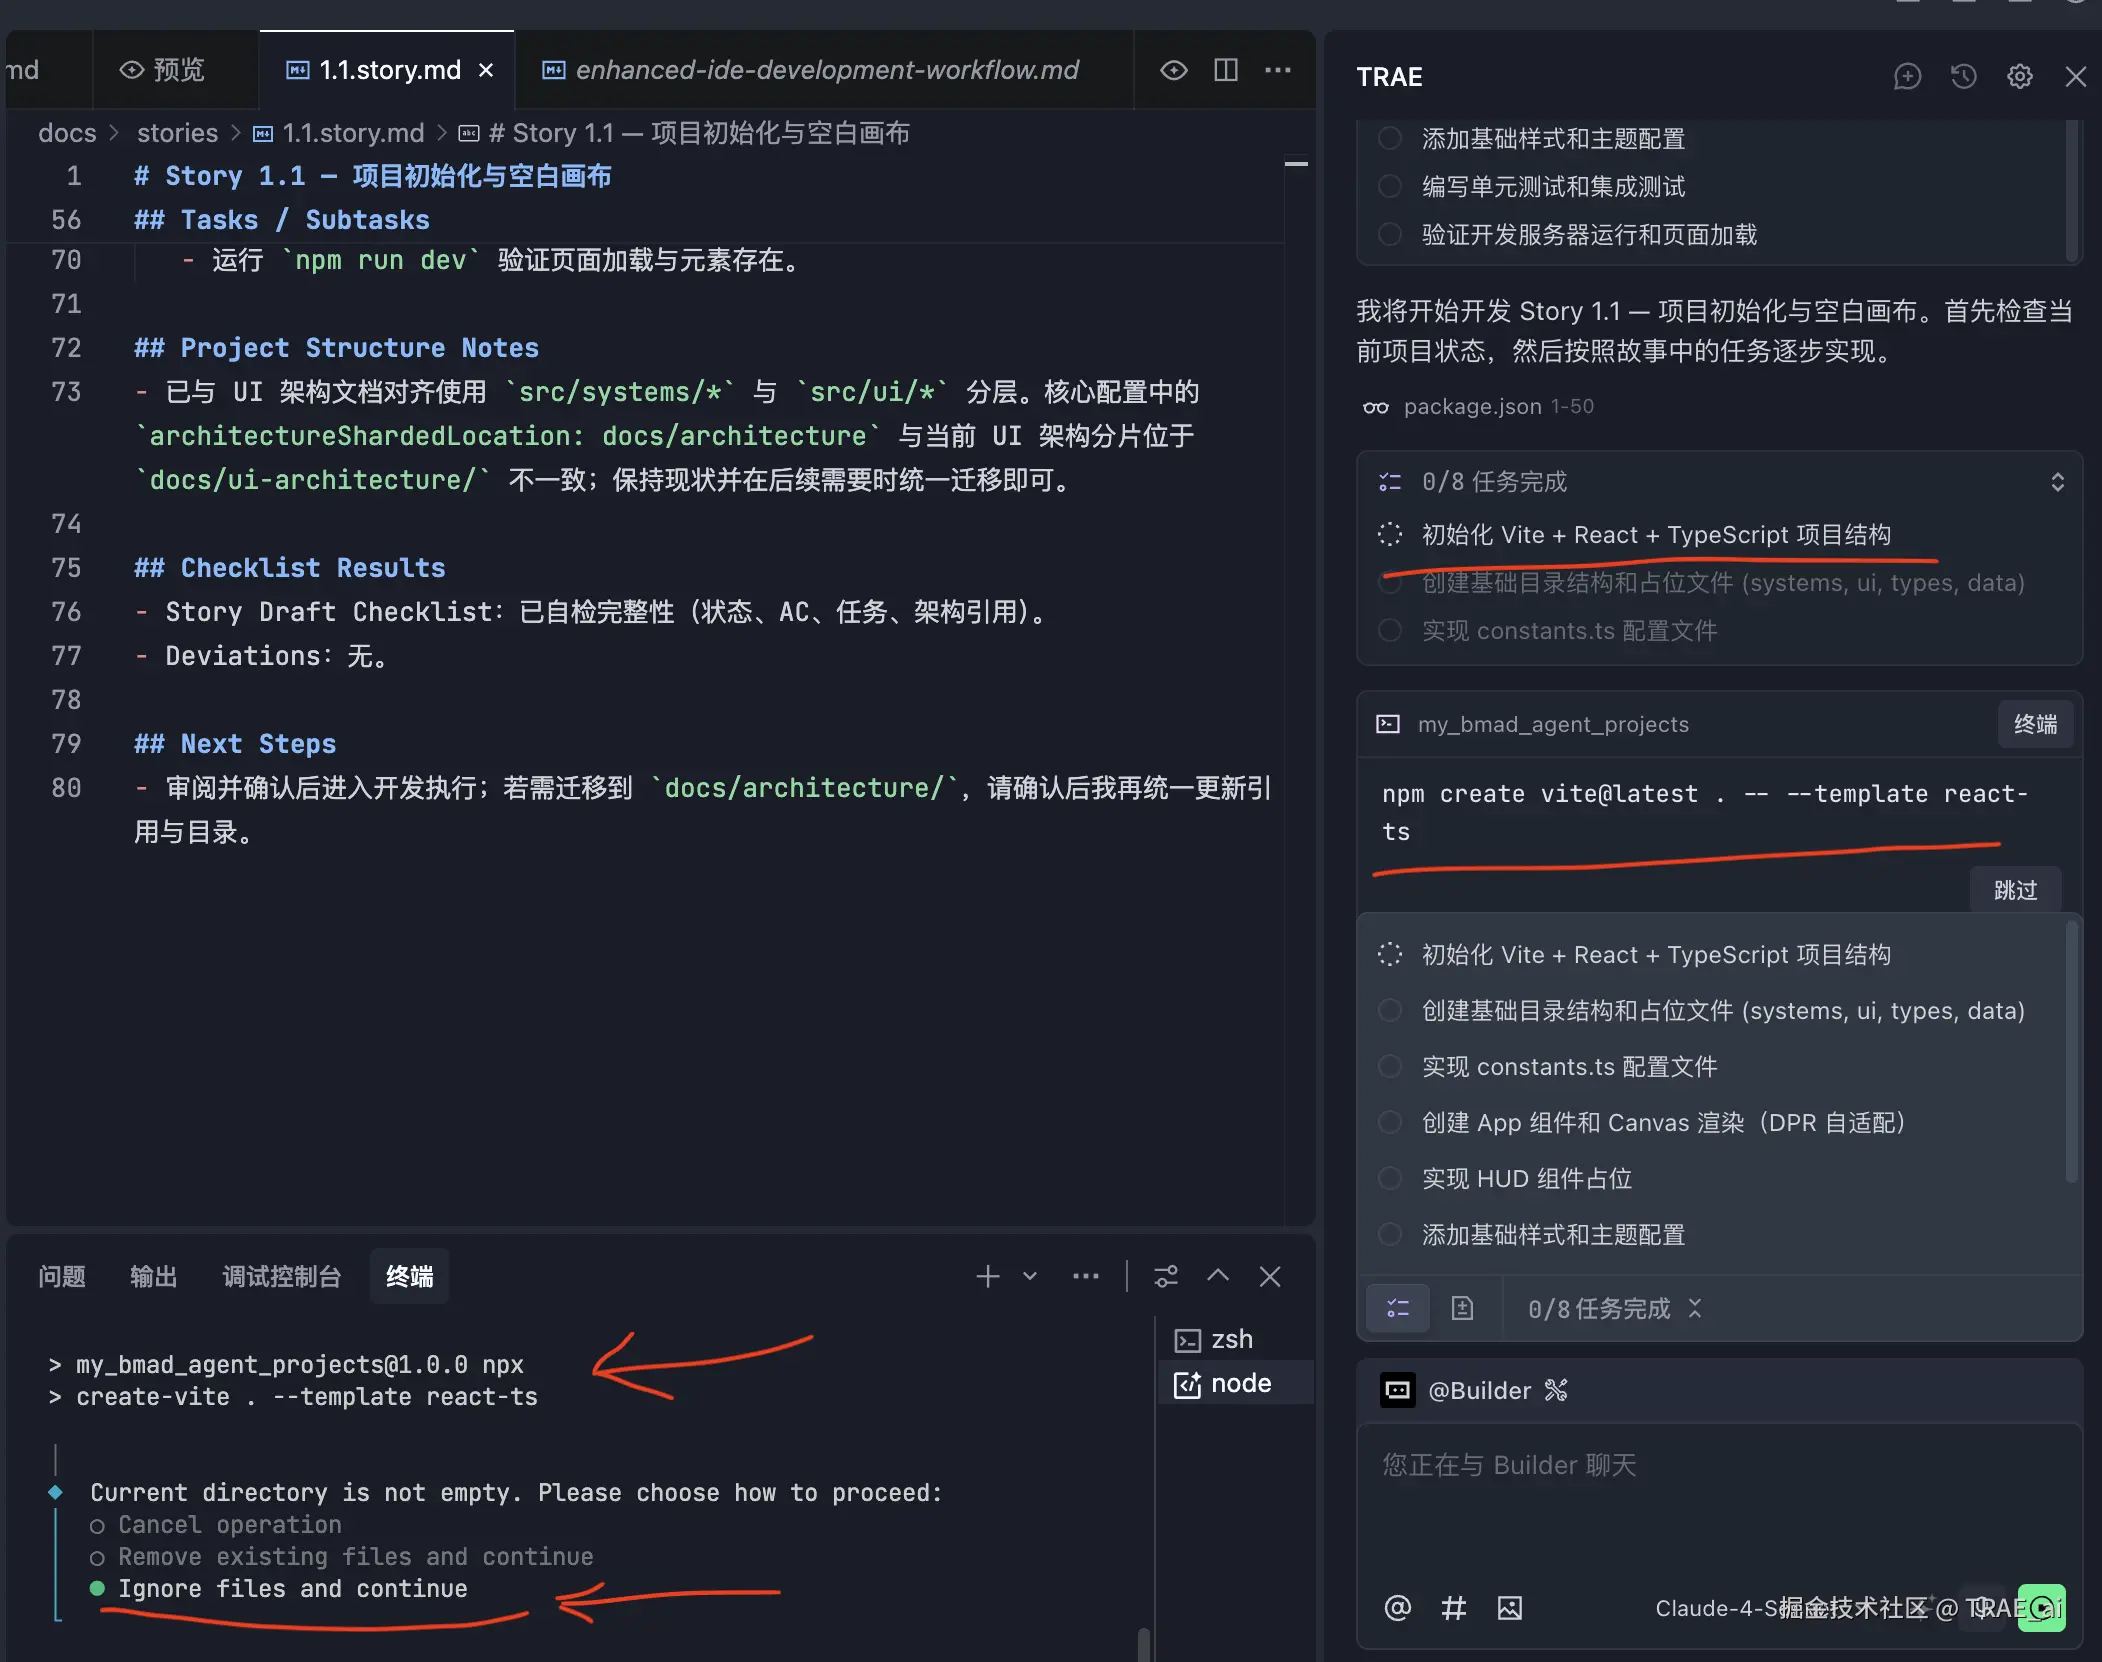The width and height of the screenshot is (2102, 1662).
Task: Click the image attach icon in chat input
Action: point(1509,1607)
